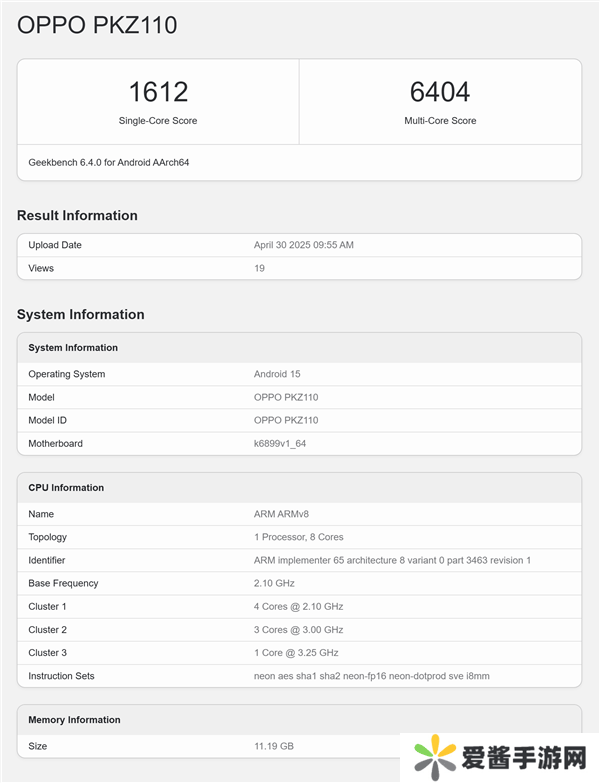
Task: Click the Instruction Sets value list
Action: point(371,676)
